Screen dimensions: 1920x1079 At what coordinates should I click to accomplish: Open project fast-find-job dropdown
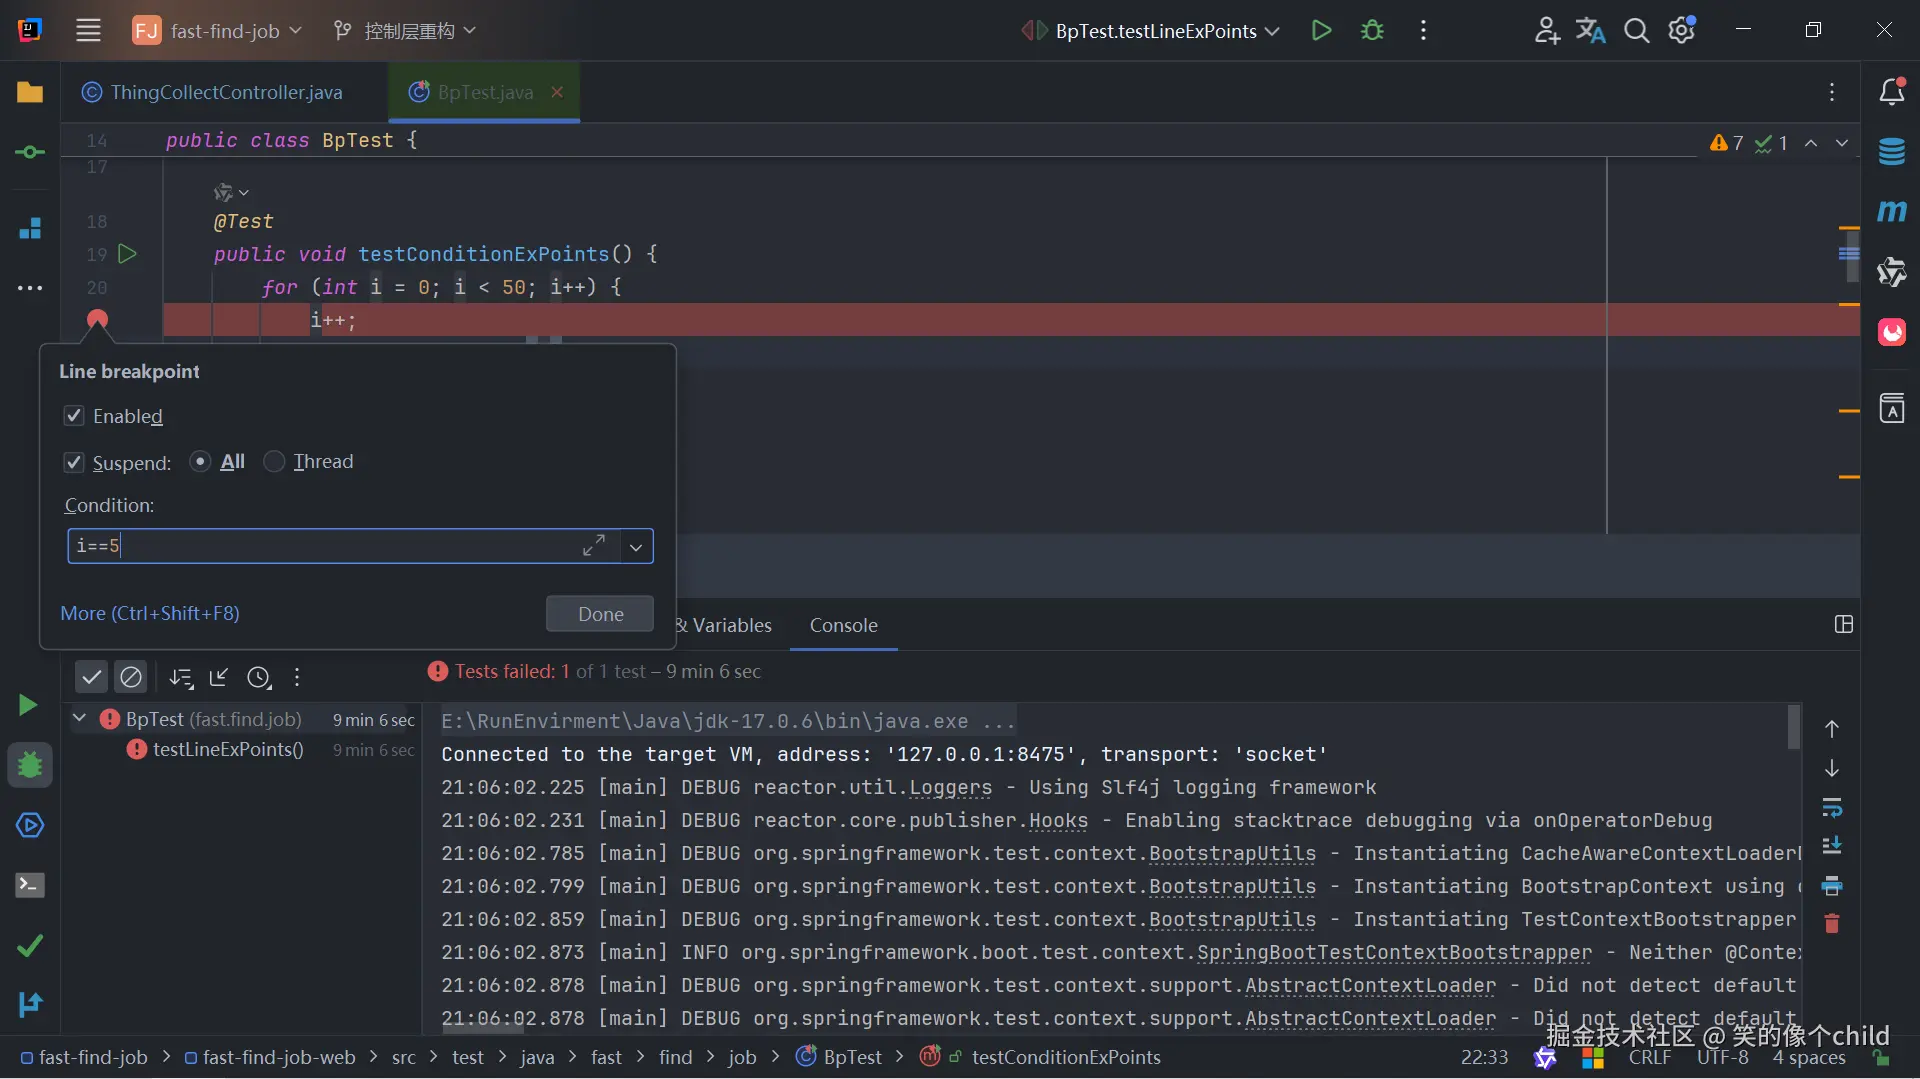pos(217,30)
